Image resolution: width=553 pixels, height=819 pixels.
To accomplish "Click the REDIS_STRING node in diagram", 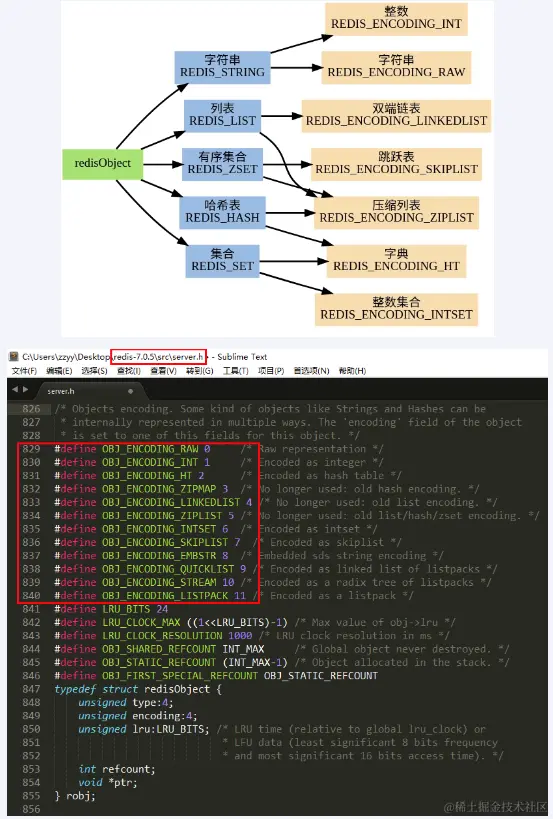I will pyautogui.click(x=222, y=67).
